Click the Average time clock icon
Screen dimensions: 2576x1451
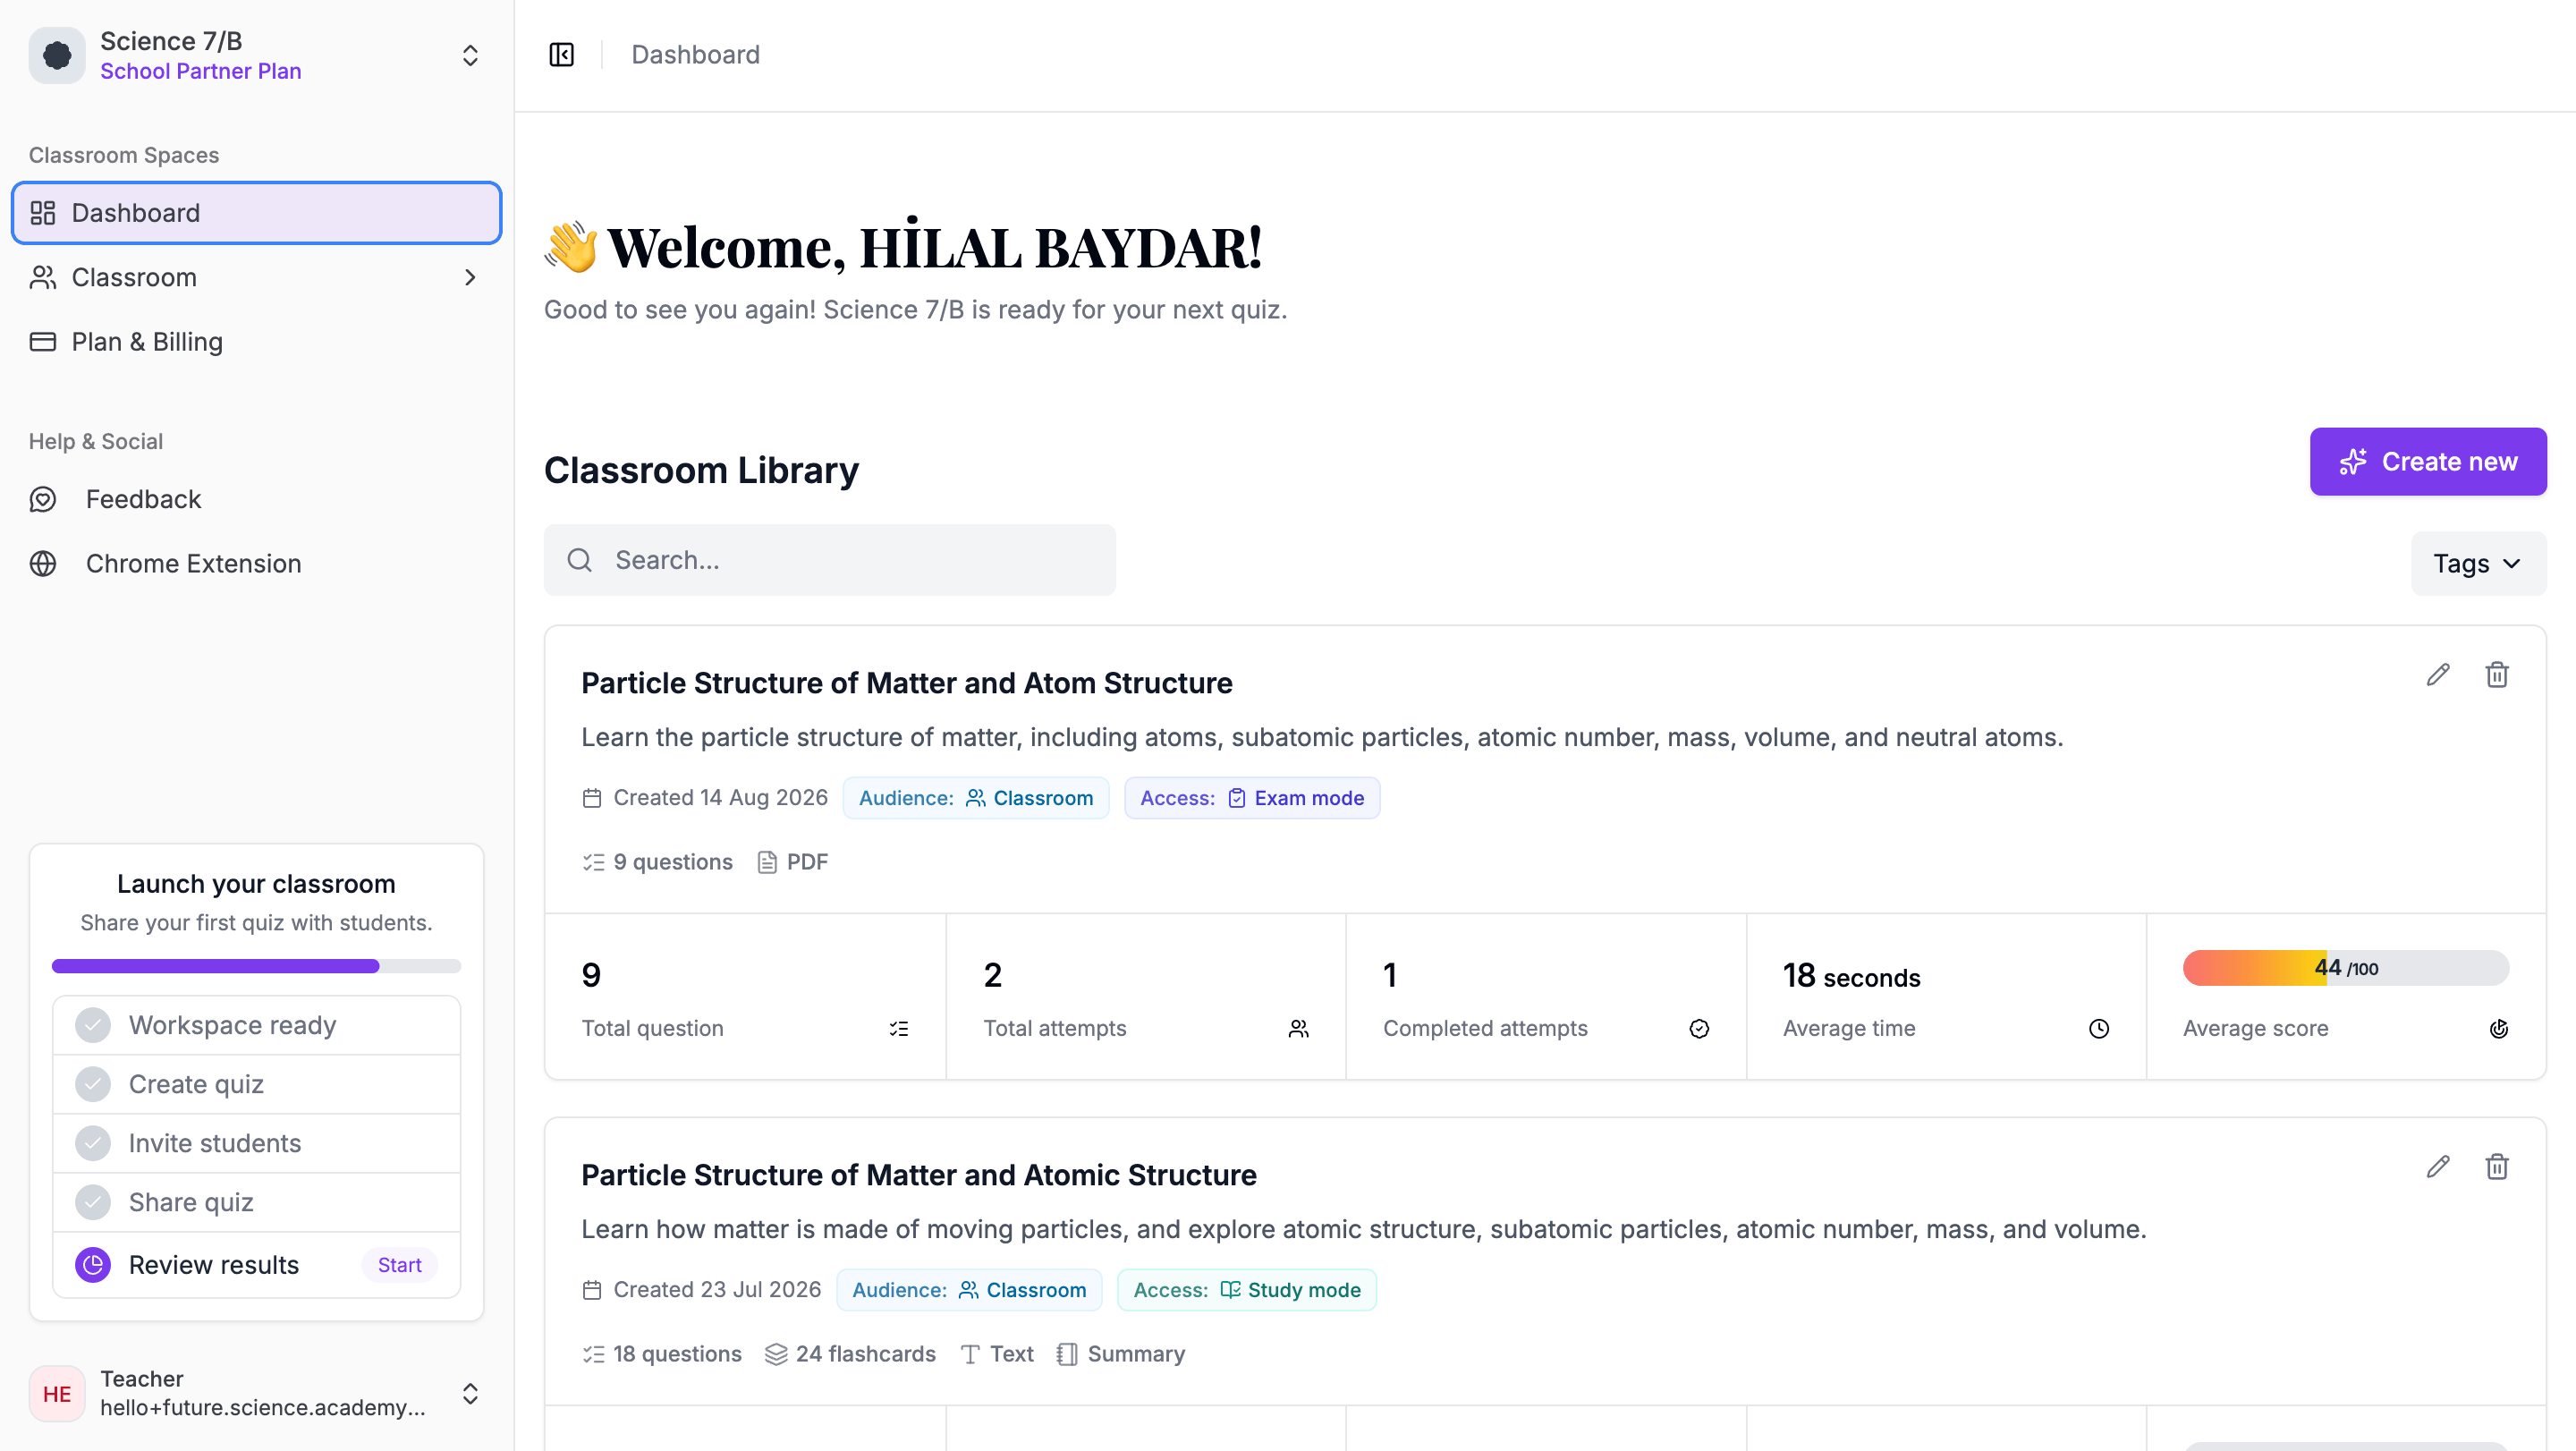pyautogui.click(x=2099, y=1029)
